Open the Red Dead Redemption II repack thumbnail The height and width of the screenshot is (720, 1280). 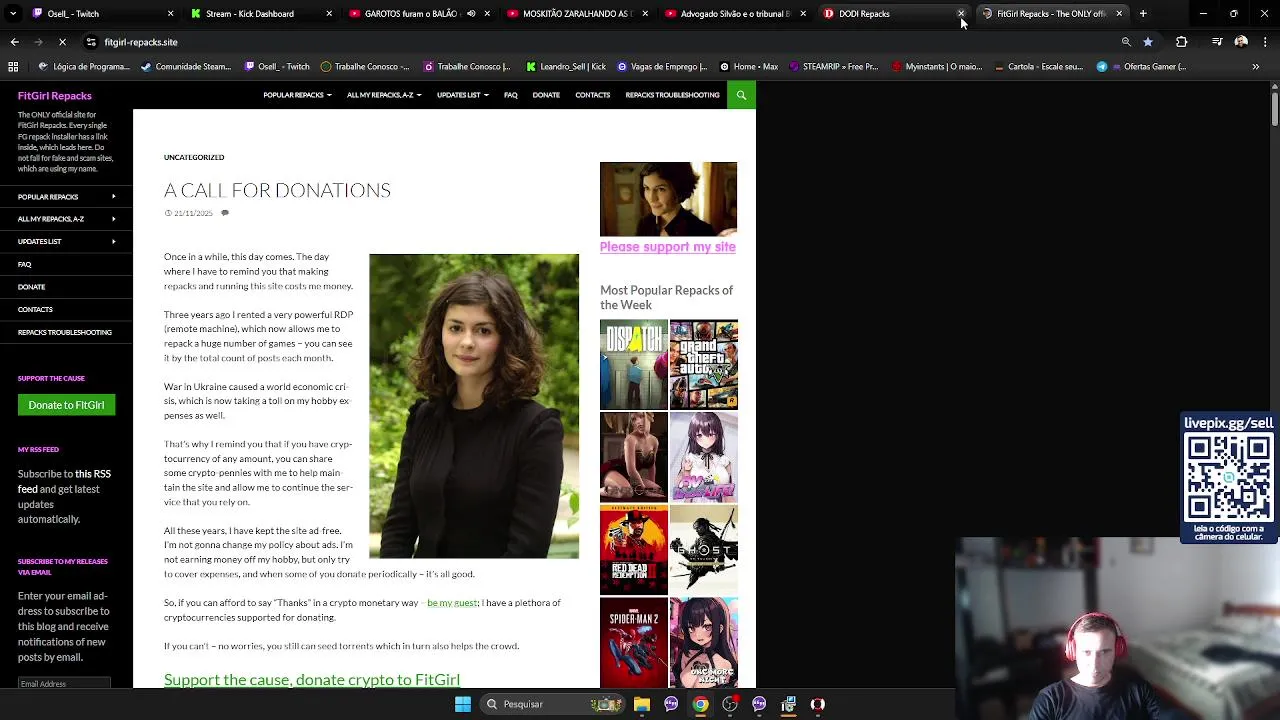coord(633,550)
